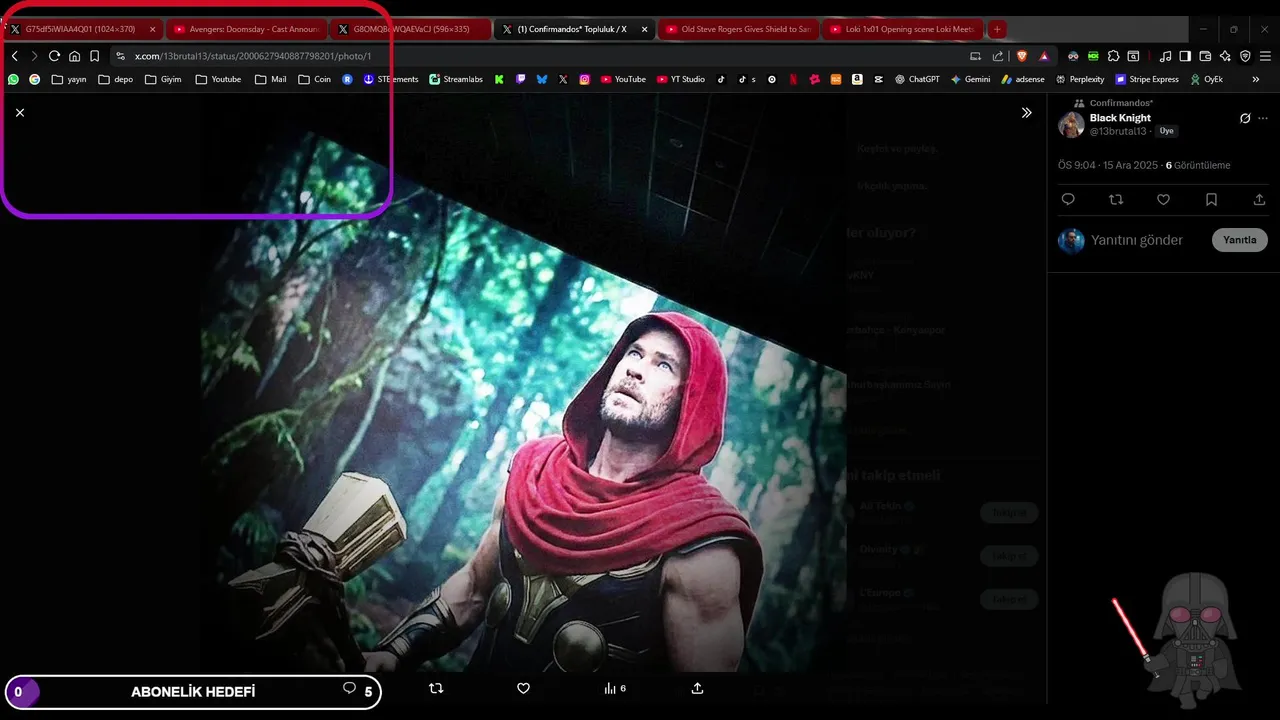This screenshot has width=1280, height=720.
Task: Open the 6 Görüntüleme view count
Action: click(x=1198, y=165)
